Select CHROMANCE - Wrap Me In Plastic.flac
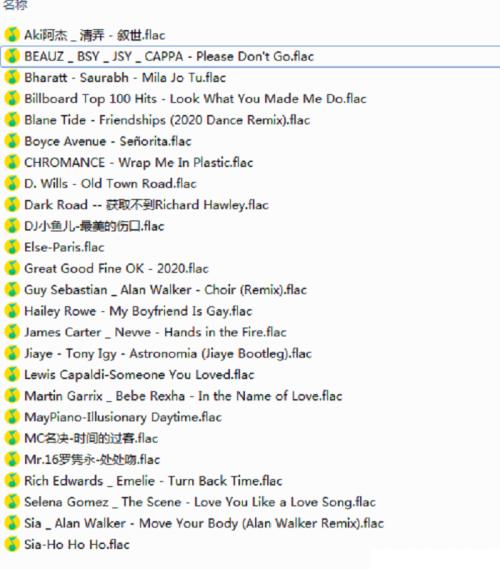Screen dimensions: 500x569 click(x=139, y=163)
